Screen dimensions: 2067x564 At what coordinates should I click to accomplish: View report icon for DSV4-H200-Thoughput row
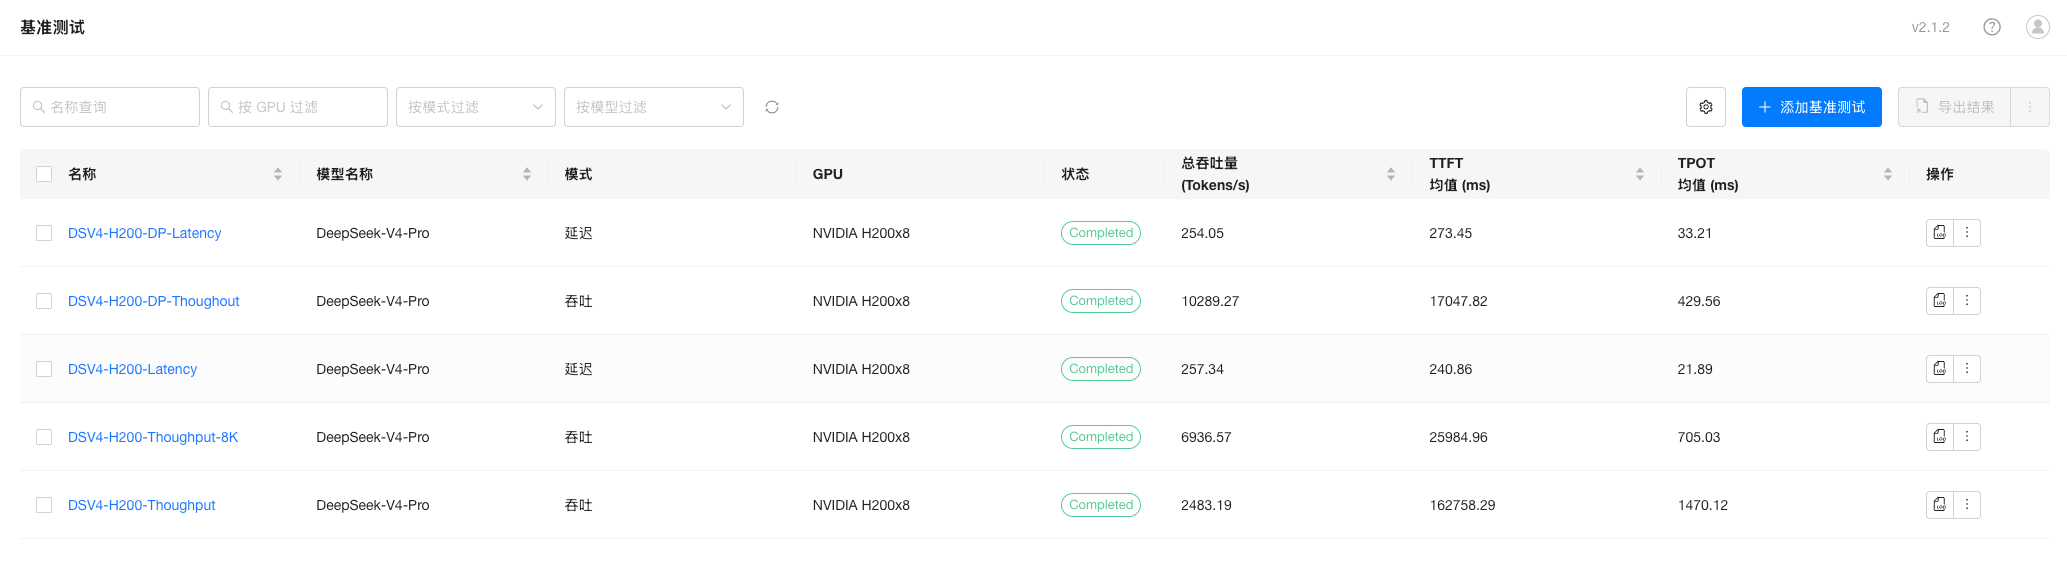(x=1939, y=505)
